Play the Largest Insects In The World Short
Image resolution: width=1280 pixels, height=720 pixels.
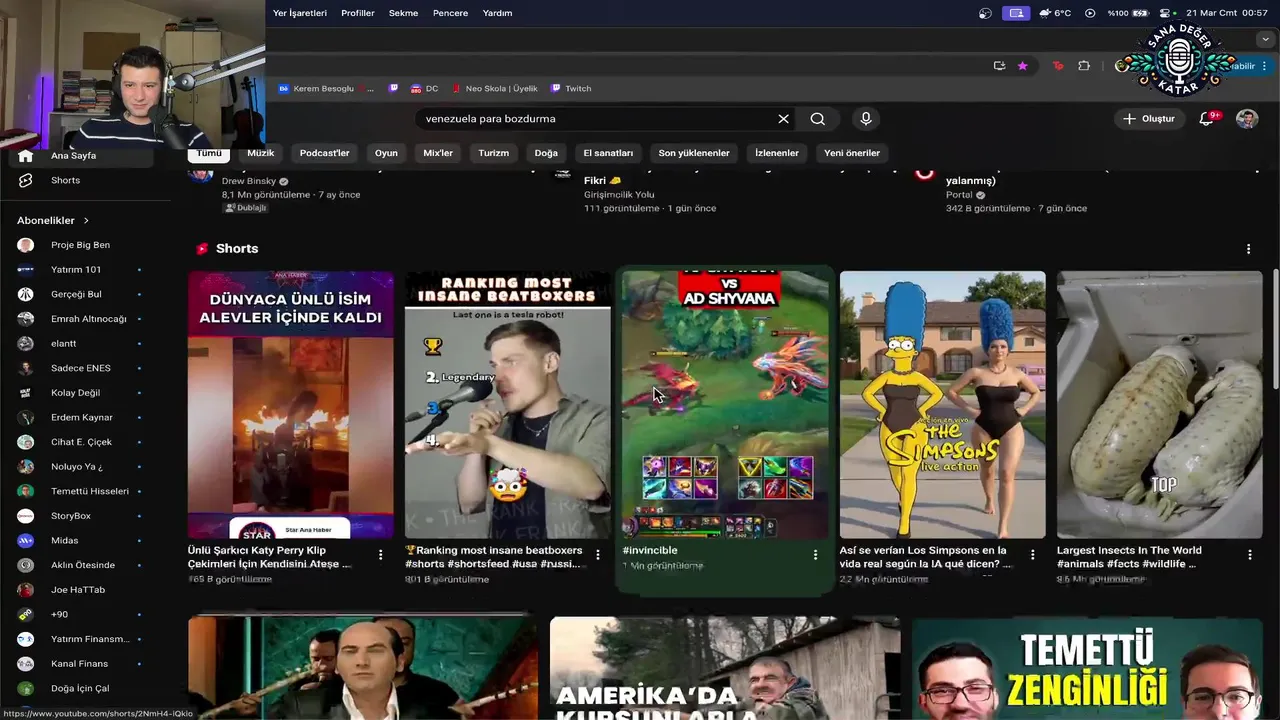pyautogui.click(x=1160, y=405)
